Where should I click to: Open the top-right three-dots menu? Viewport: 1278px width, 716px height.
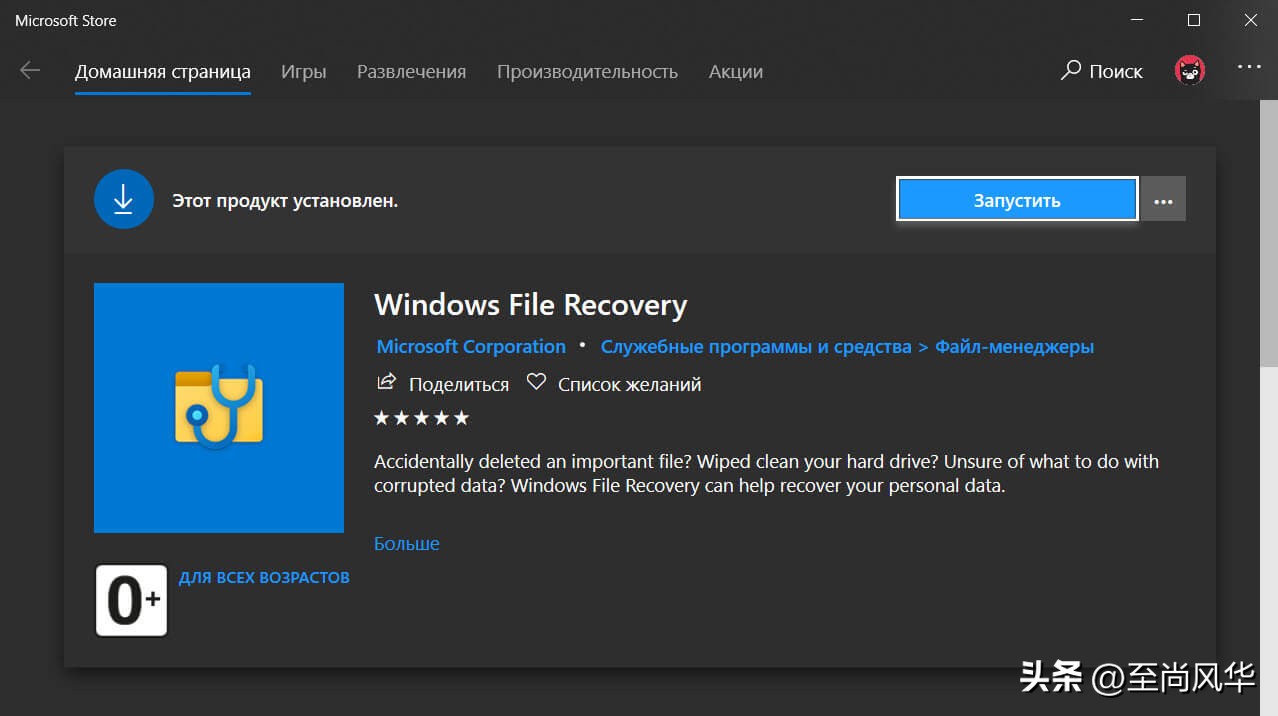[x=1249, y=67]
